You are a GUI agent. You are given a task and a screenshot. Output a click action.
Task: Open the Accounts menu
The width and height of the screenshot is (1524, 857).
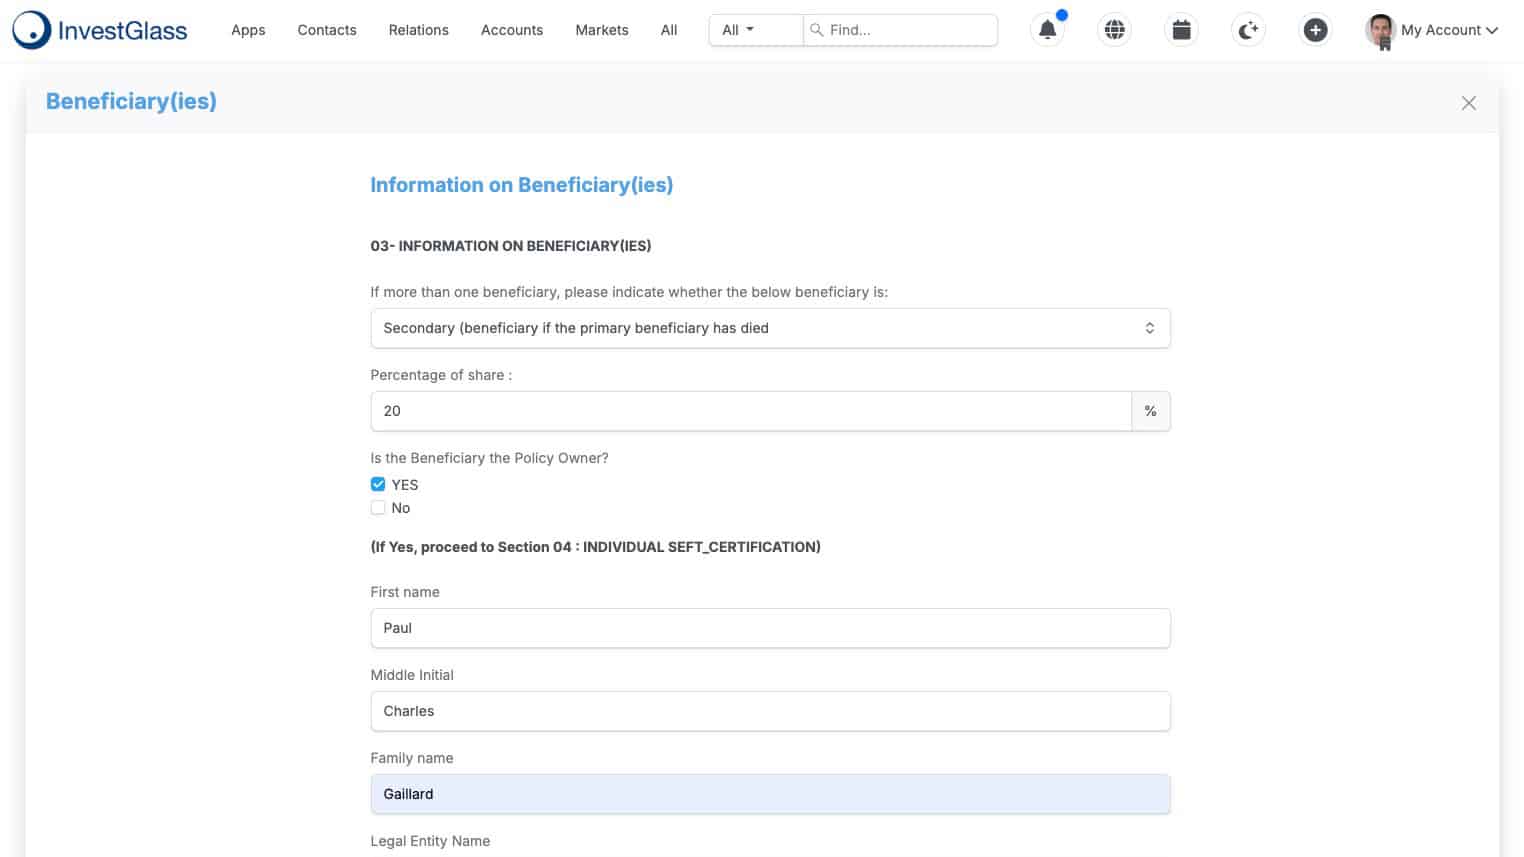click(512, 30)
